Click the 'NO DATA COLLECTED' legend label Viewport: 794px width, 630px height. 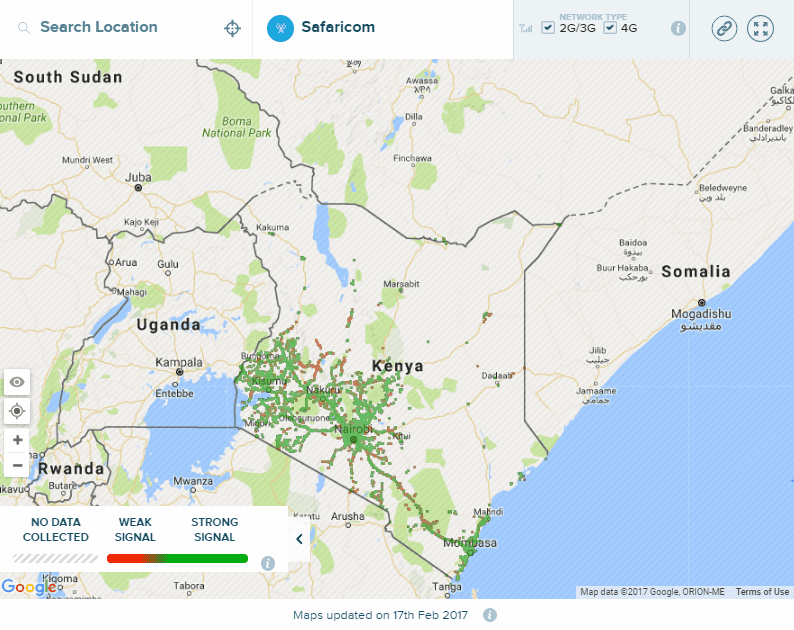pos(56,530)
